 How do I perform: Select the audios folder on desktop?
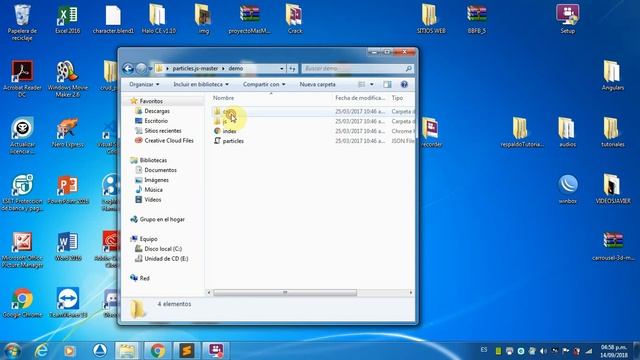pyautogui.click(x=567, y=133)
